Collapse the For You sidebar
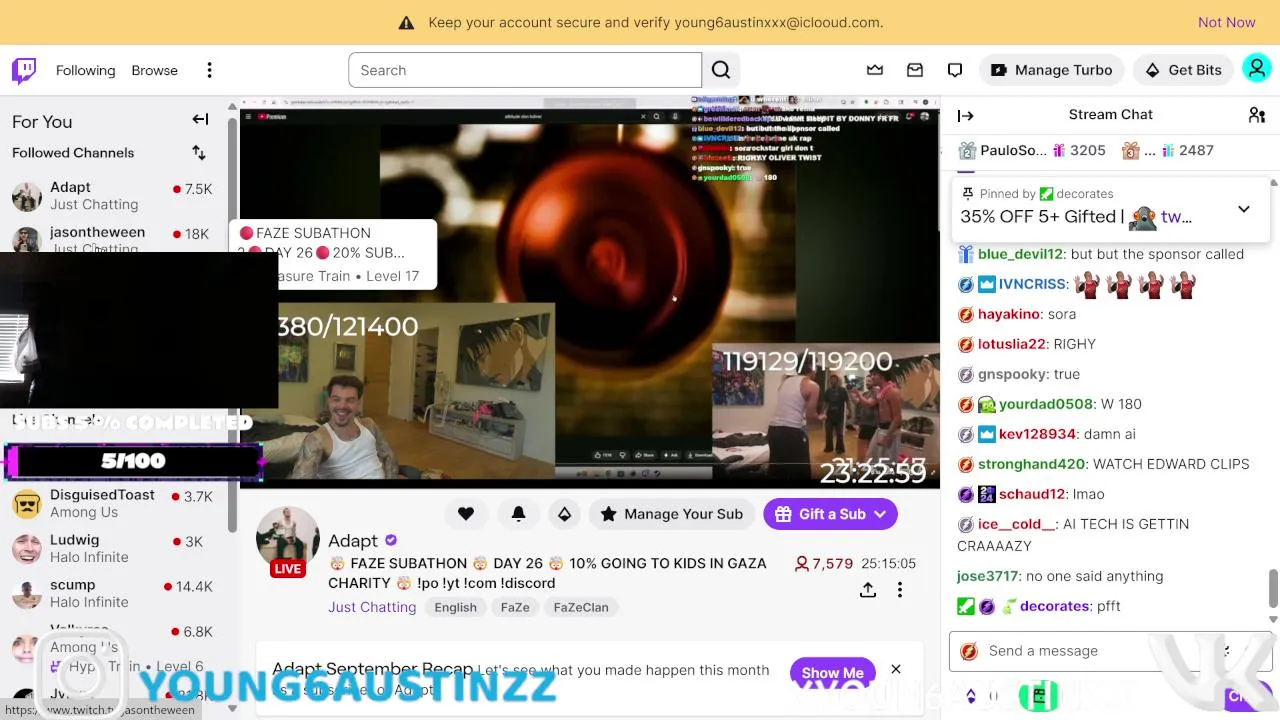1280x720 pixels. [200, 120]
